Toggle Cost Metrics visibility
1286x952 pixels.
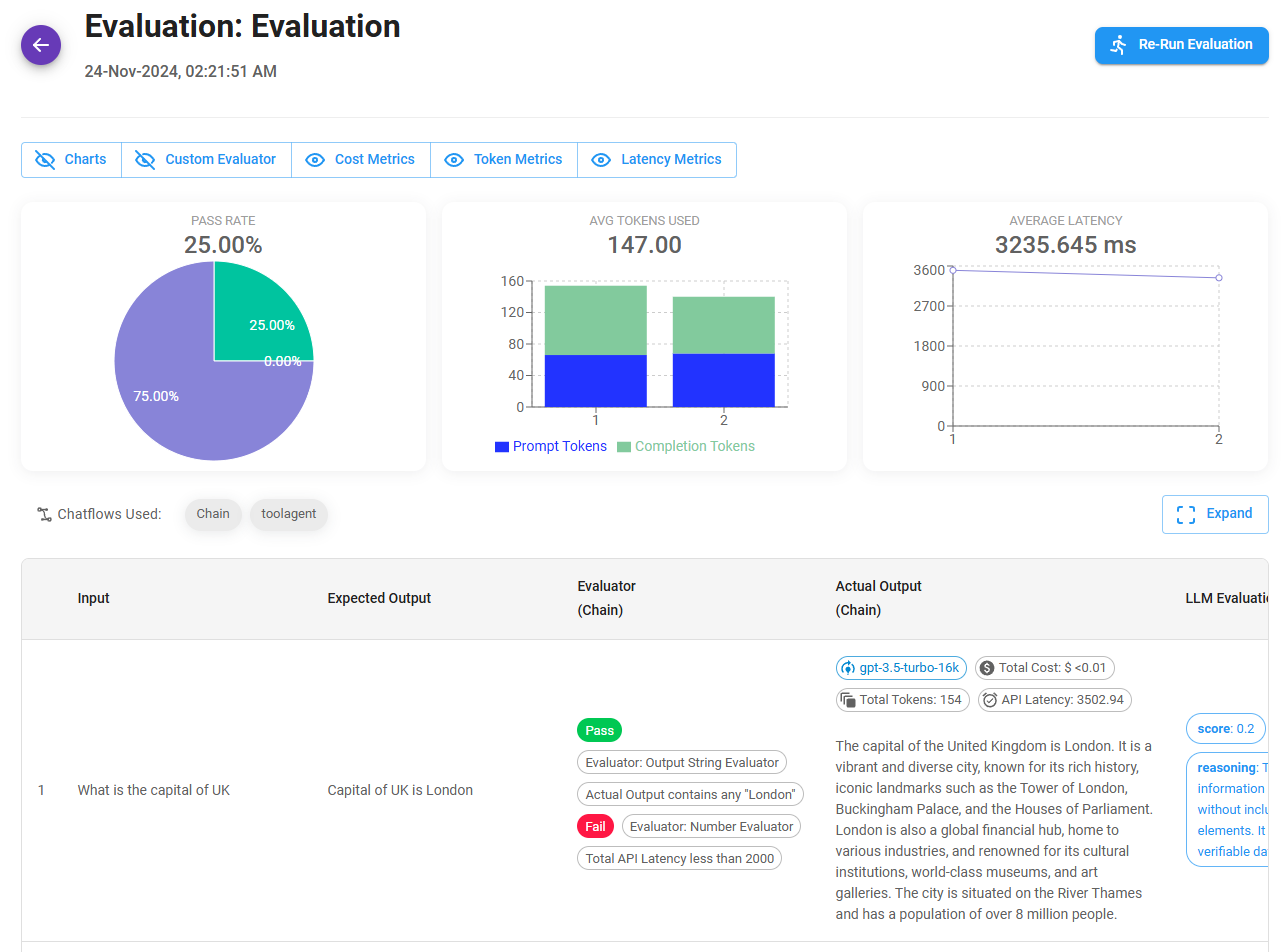click(x=360, y=160)
